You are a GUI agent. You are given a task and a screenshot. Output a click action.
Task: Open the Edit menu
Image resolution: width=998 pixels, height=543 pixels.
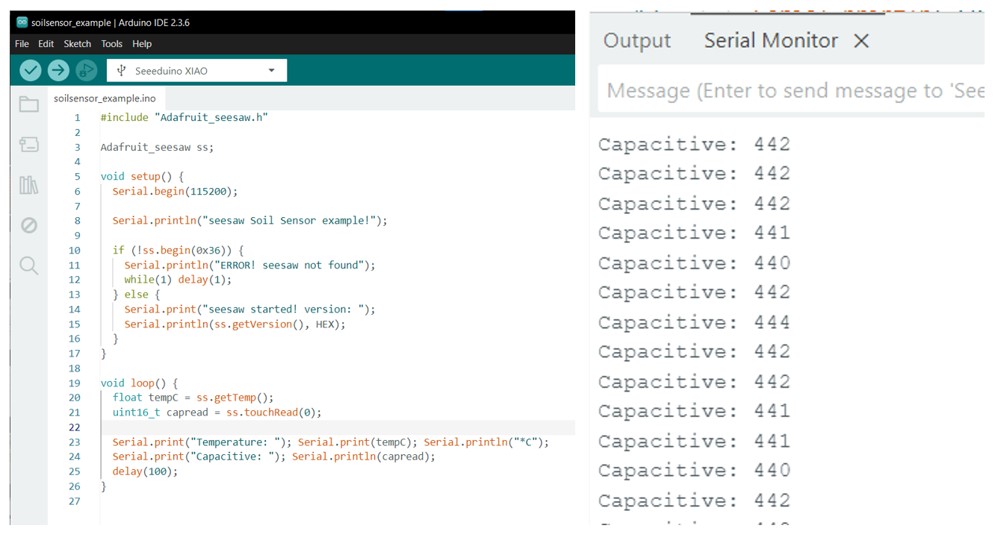pyautogui.click(x=46, y=44)
